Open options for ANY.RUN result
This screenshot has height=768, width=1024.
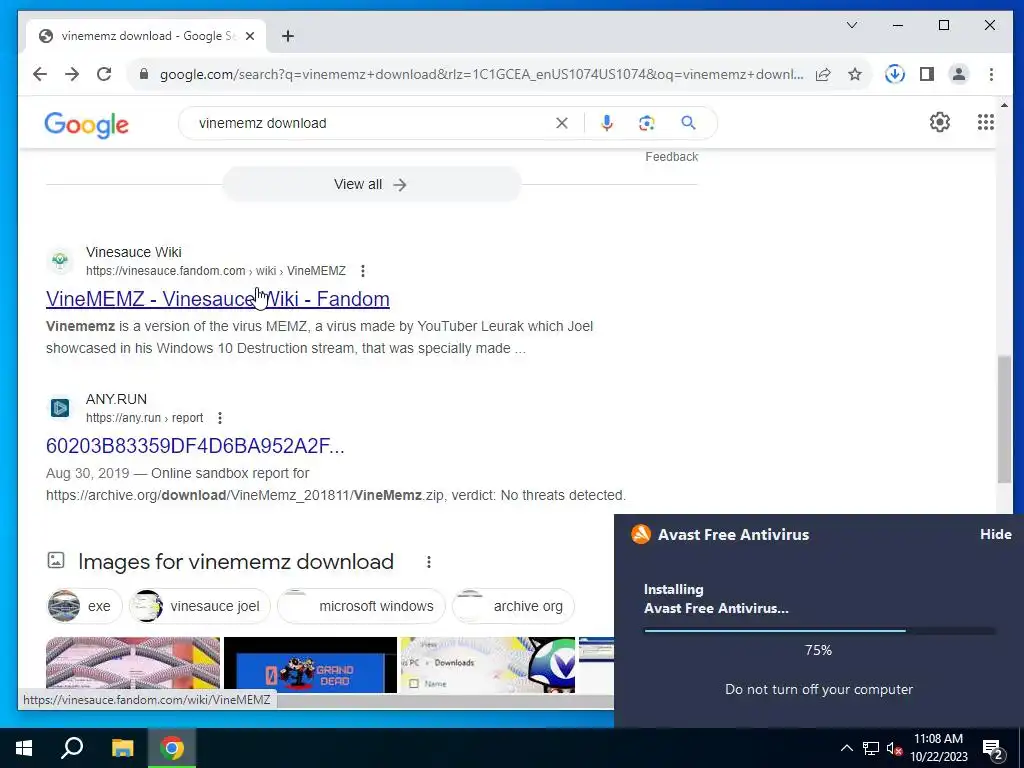tap(220, 418)
